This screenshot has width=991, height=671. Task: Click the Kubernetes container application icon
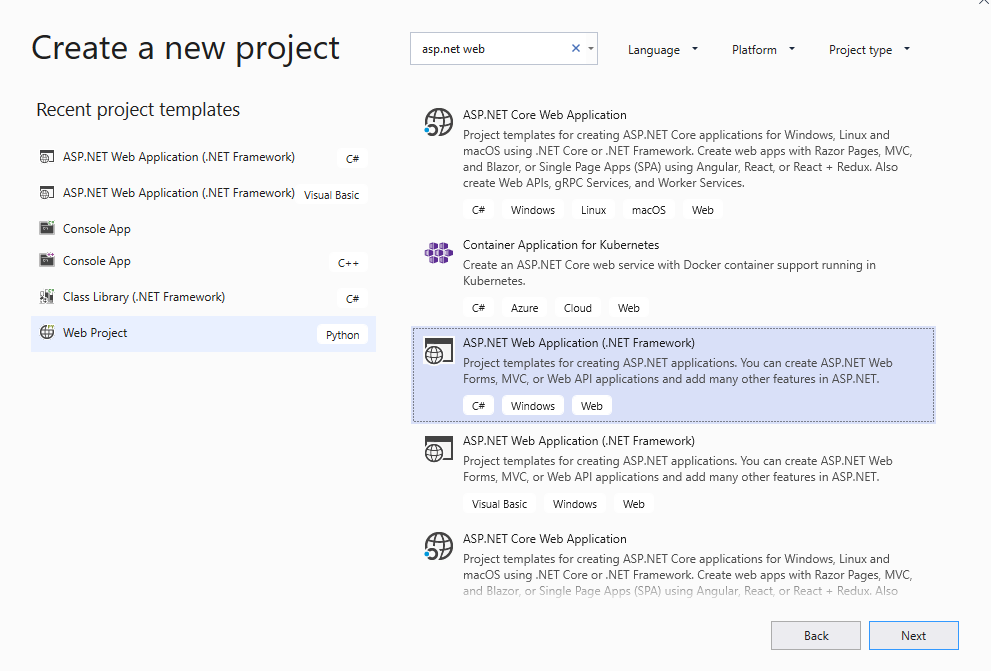[x=438, y=253]
